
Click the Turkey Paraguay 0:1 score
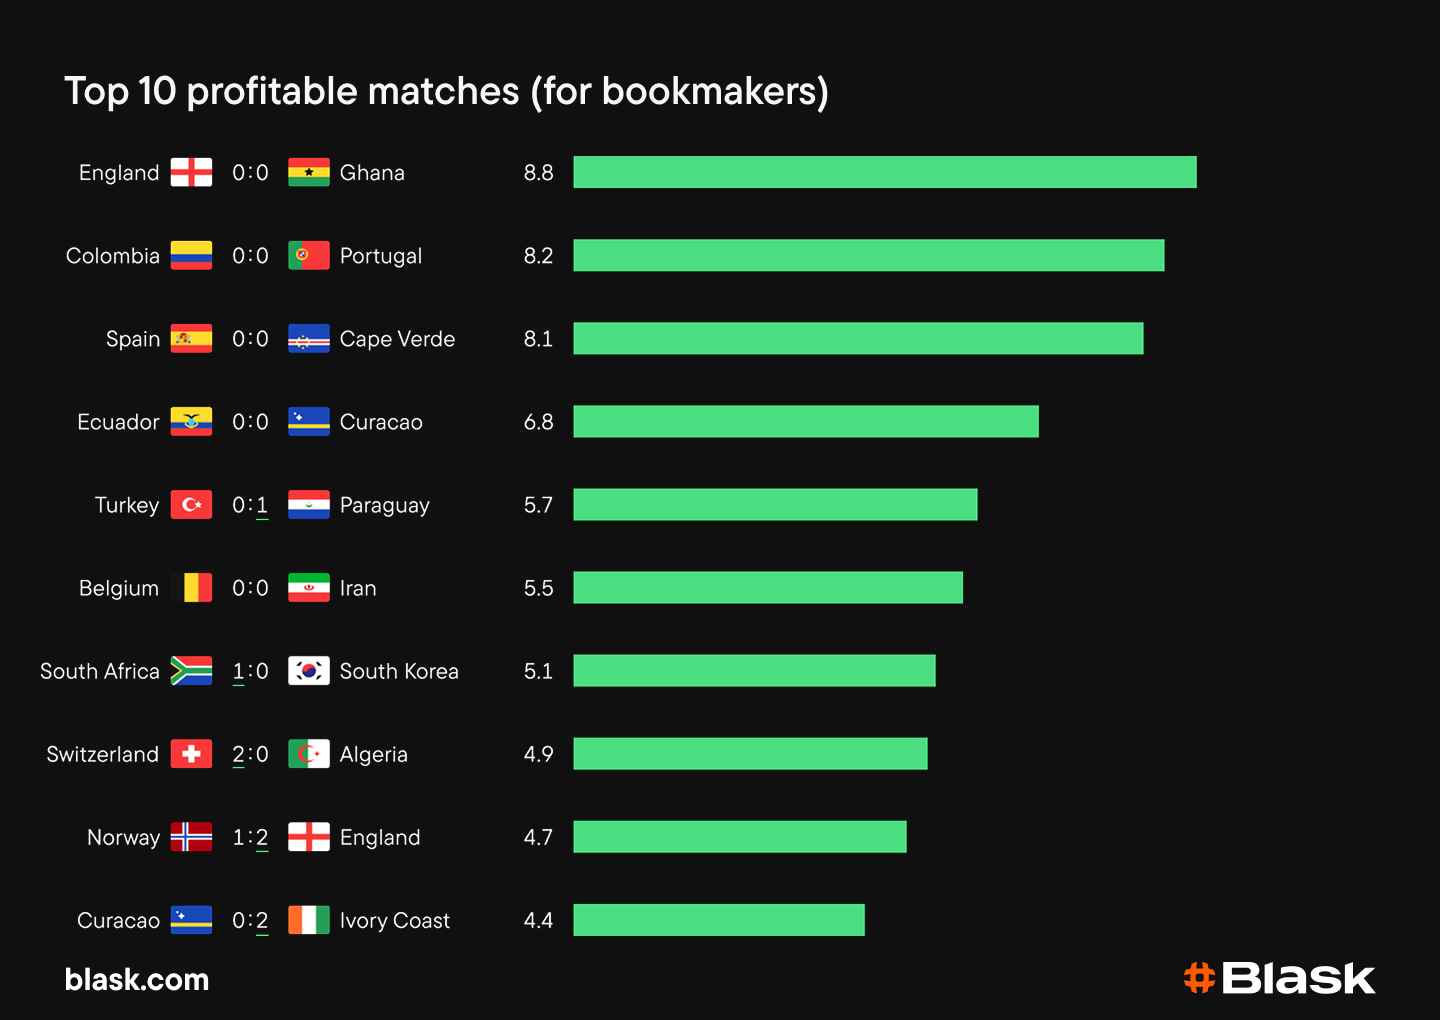click(x=250, y=505)
